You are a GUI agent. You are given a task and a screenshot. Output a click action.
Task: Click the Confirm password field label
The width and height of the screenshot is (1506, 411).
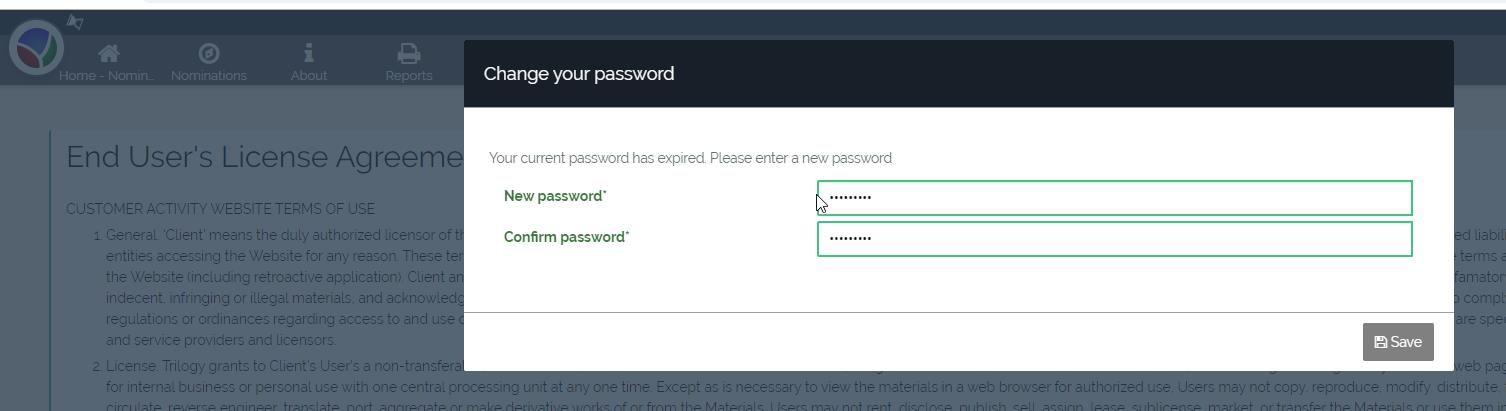click(566, 237)
